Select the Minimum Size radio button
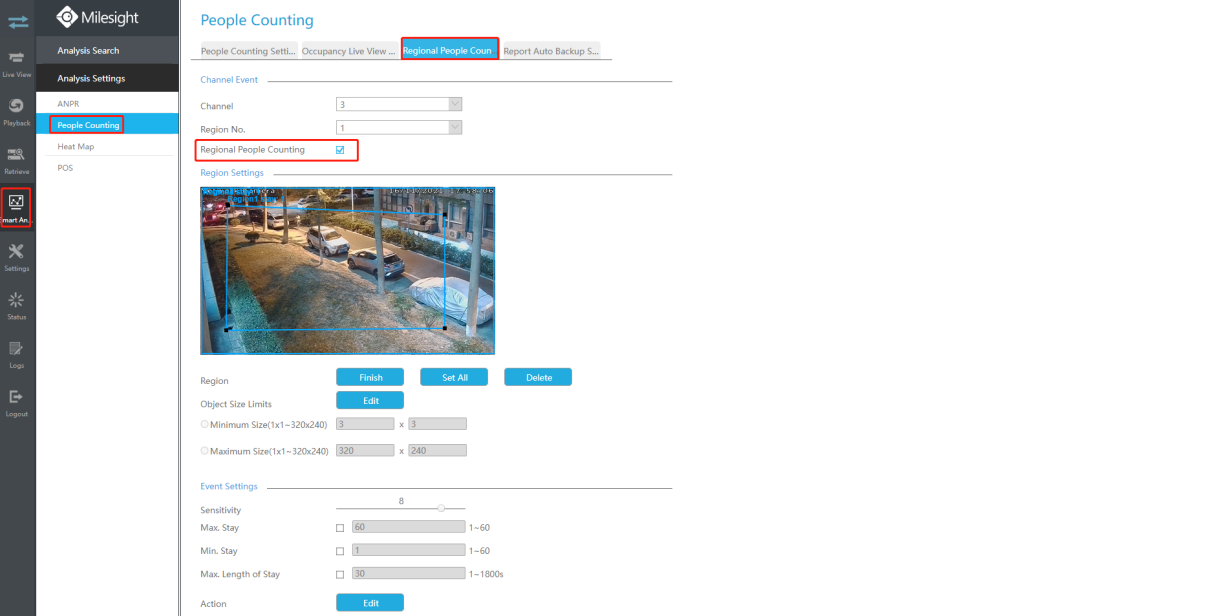Viewport: 1216px width, 616px height. coord(205,425)
